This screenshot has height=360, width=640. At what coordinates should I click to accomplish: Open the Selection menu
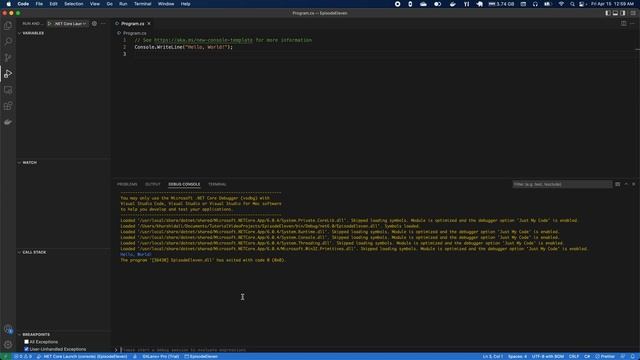[73, 4]
